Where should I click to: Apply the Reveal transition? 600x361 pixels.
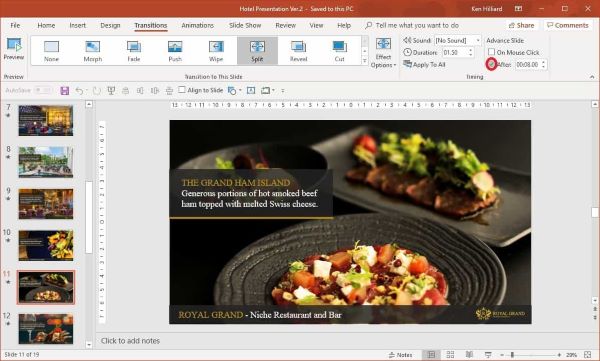coord(298,51)
